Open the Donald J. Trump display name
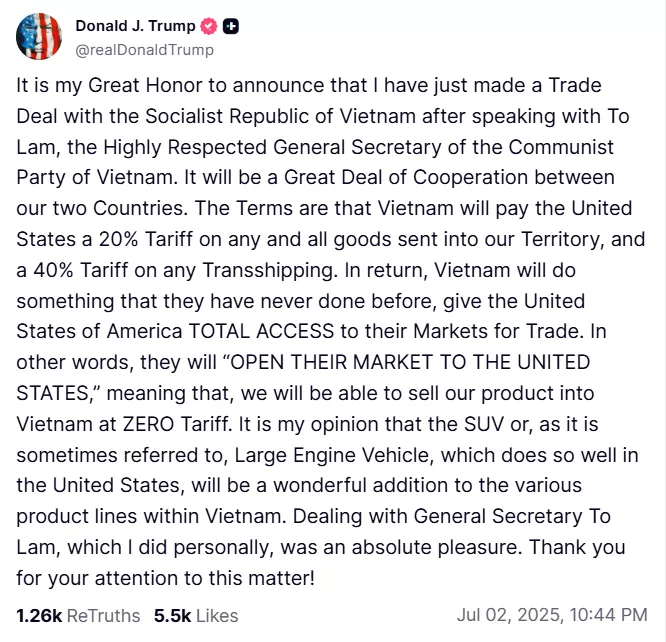 point(135,26)
